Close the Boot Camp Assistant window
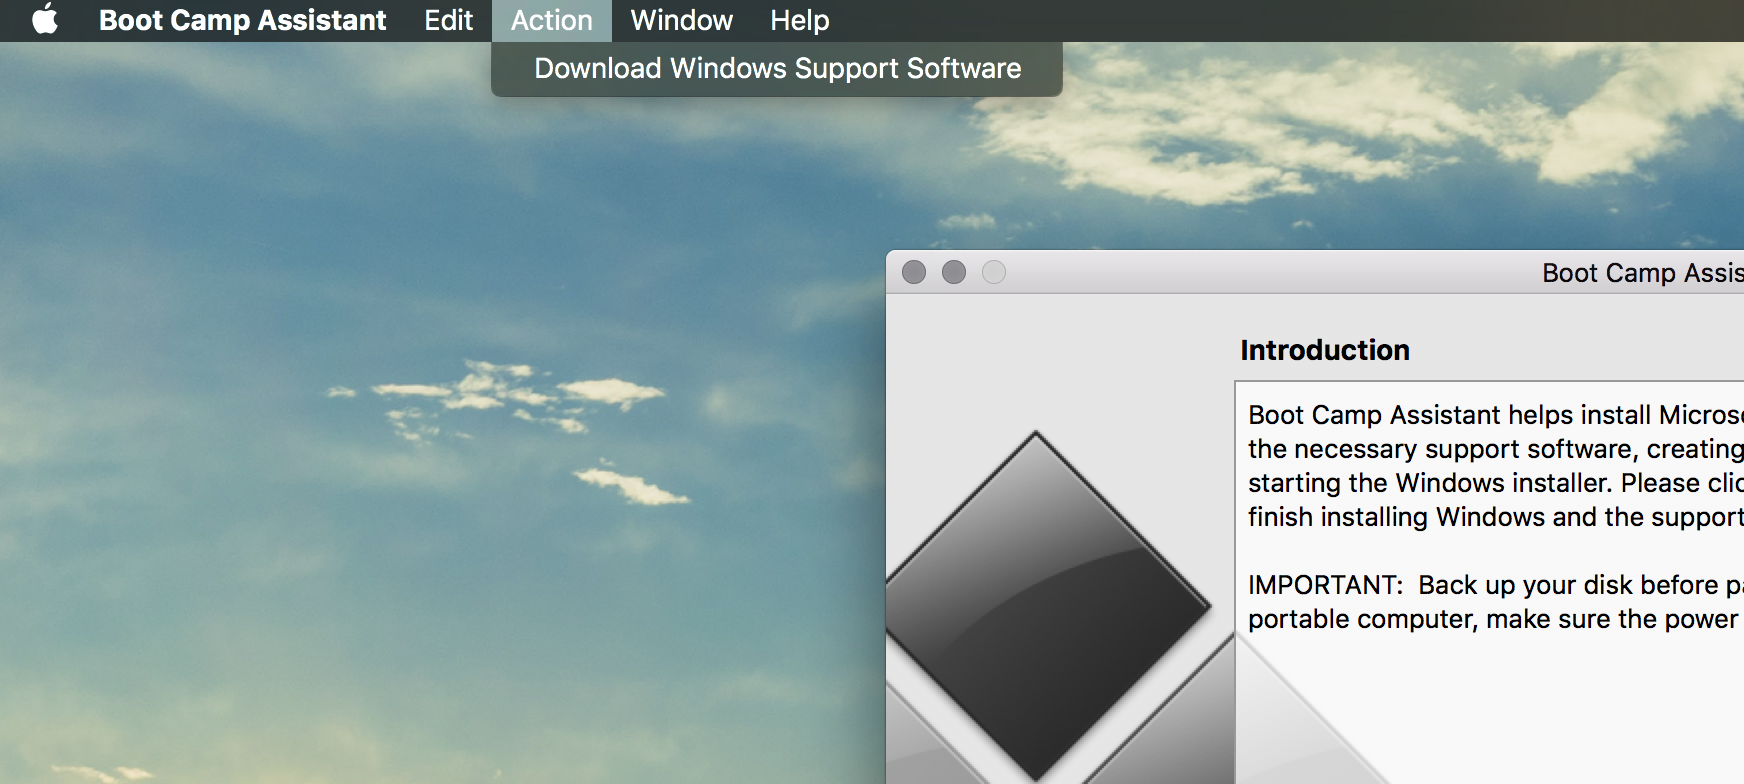The height and width of the screenshot is (784, 1744). [x=914, y=272]
